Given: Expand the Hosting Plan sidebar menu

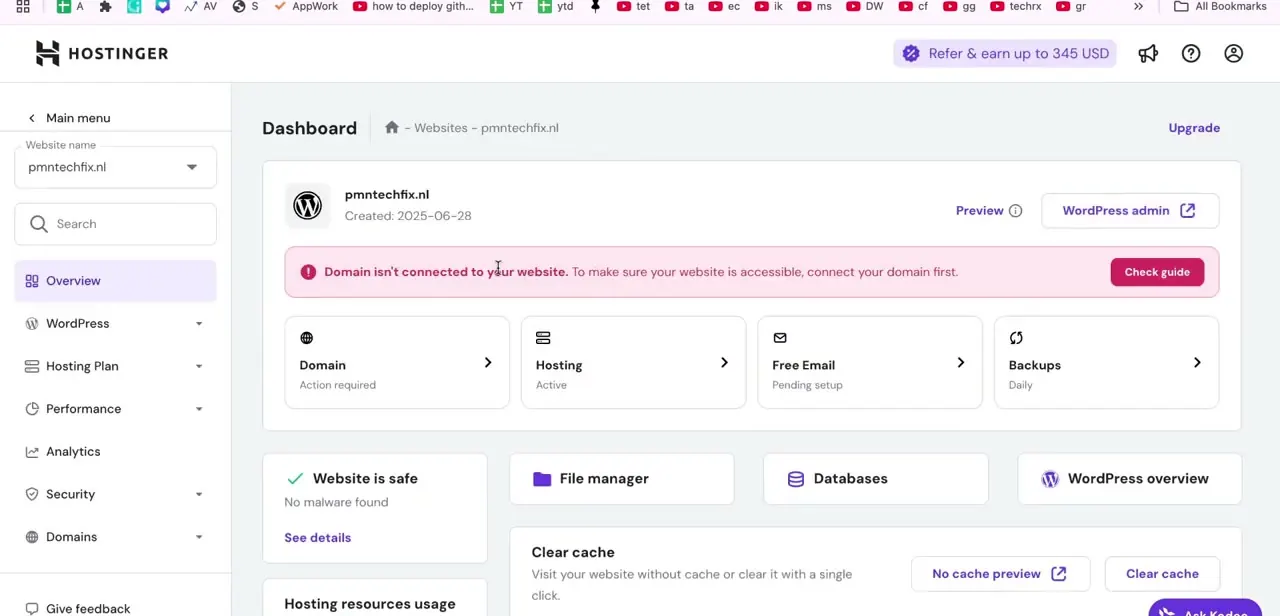Looking at the screenshot, I should pos(115,366).
